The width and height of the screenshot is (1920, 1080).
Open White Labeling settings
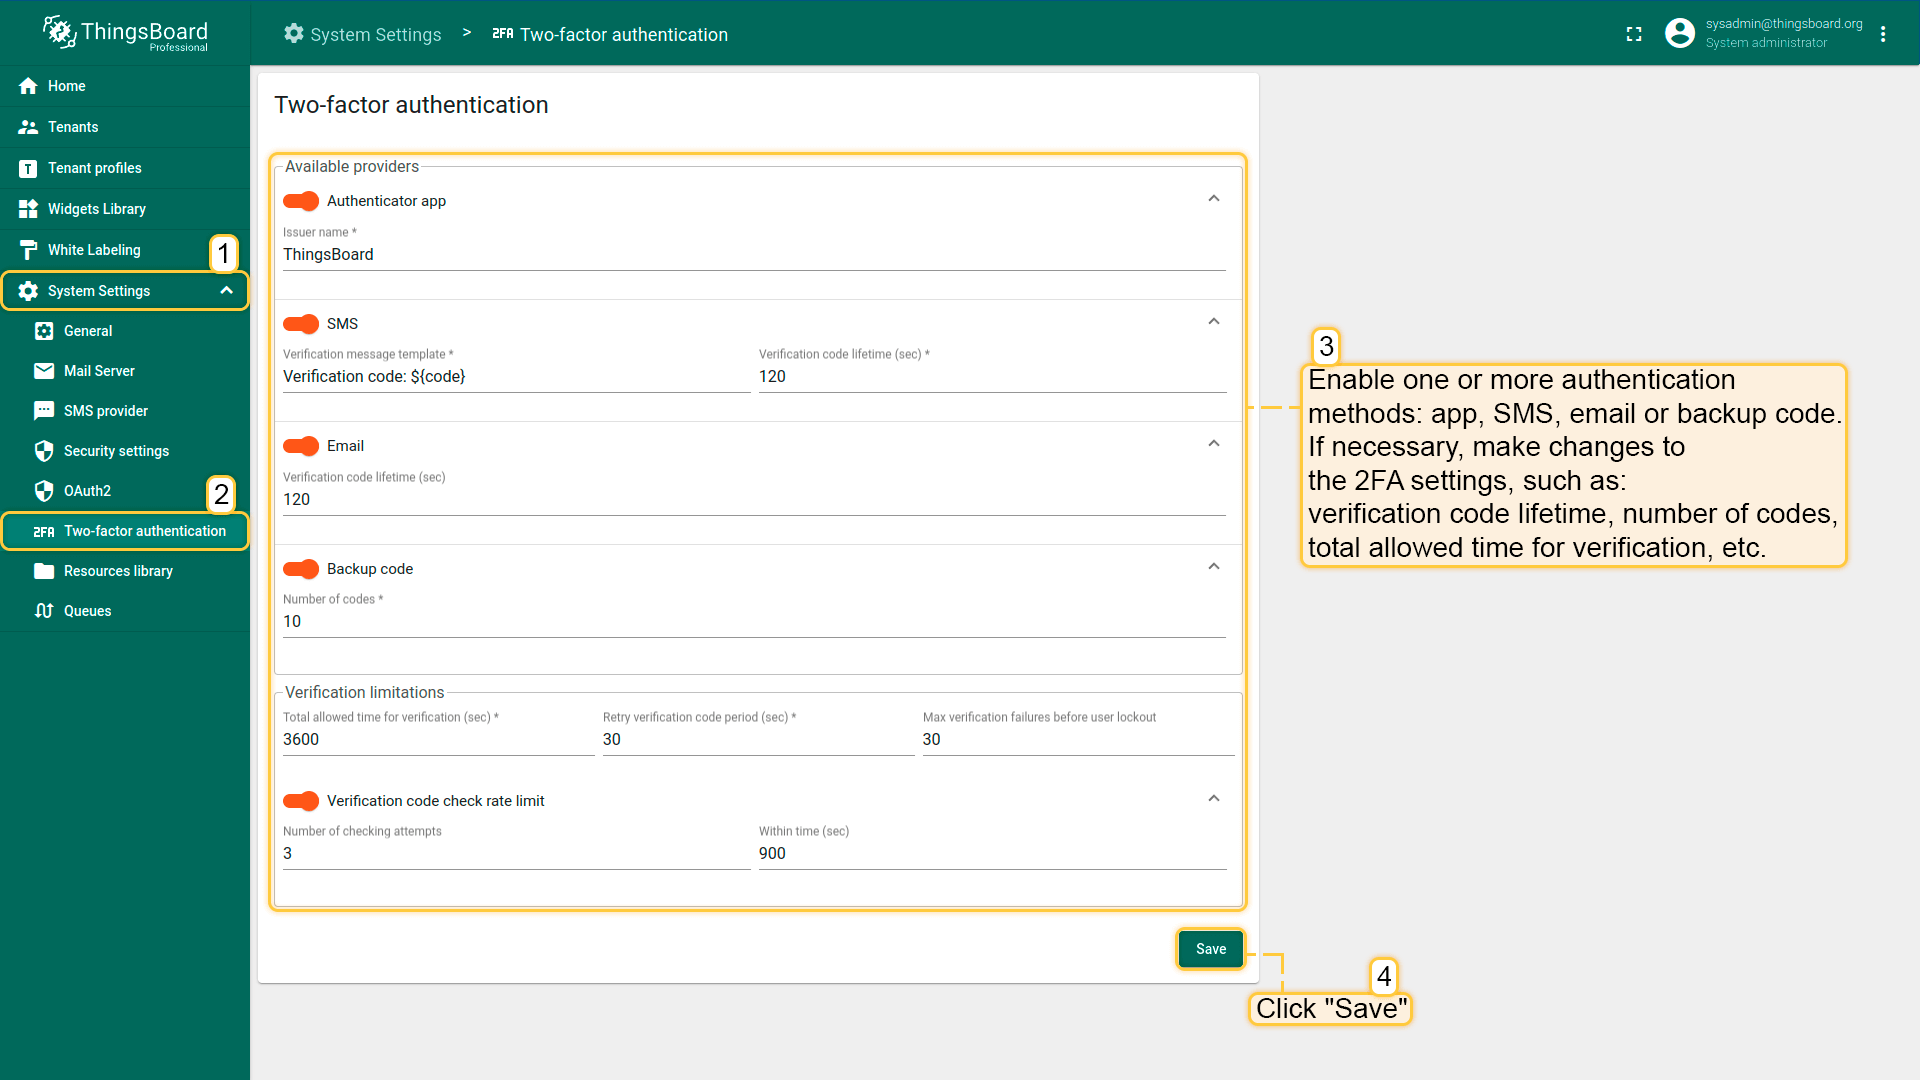coord(125,250)
